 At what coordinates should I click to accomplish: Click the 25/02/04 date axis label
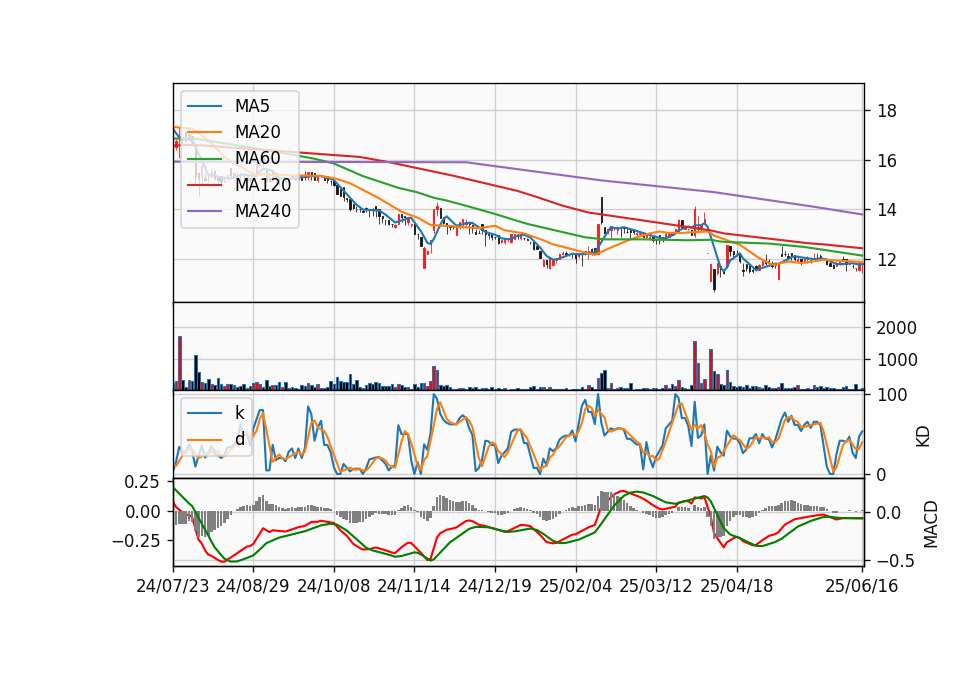click(576, 586)
